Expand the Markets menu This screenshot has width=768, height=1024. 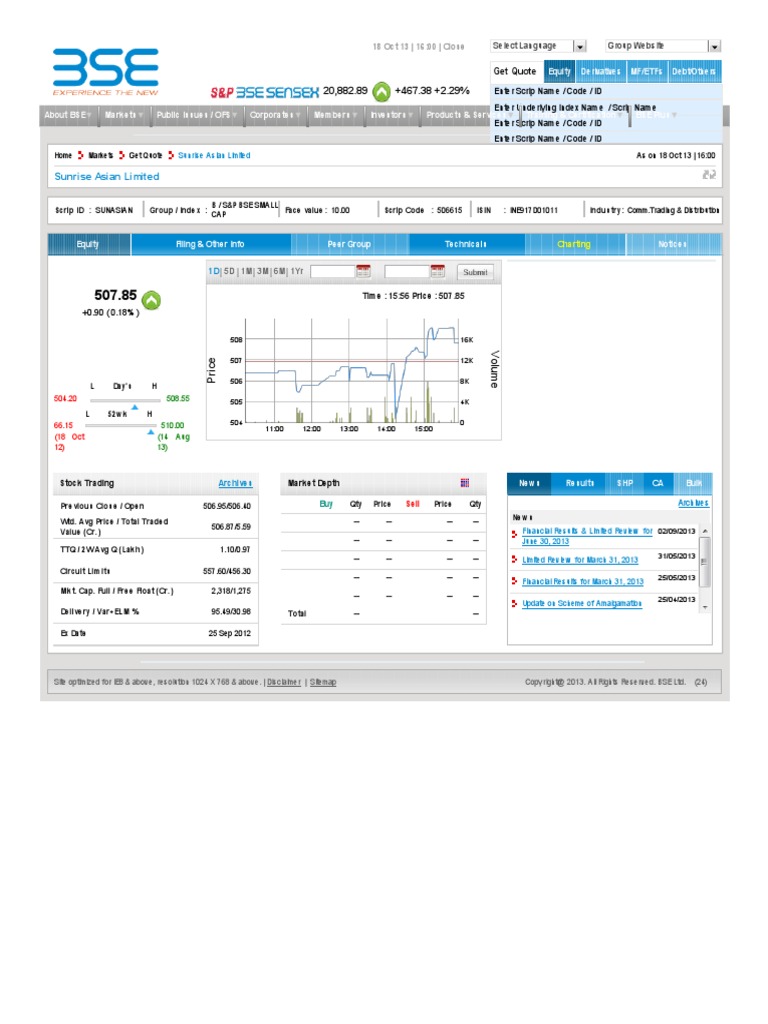click(123, 115)
